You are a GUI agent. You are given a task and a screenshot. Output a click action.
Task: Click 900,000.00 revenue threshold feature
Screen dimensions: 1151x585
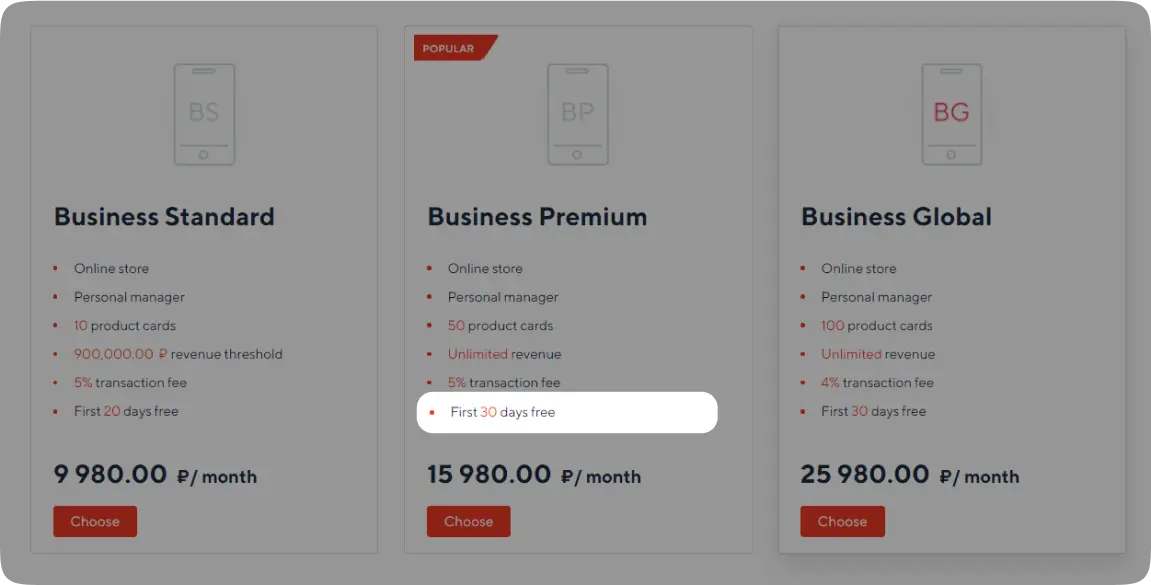click(x=178, y=354)
